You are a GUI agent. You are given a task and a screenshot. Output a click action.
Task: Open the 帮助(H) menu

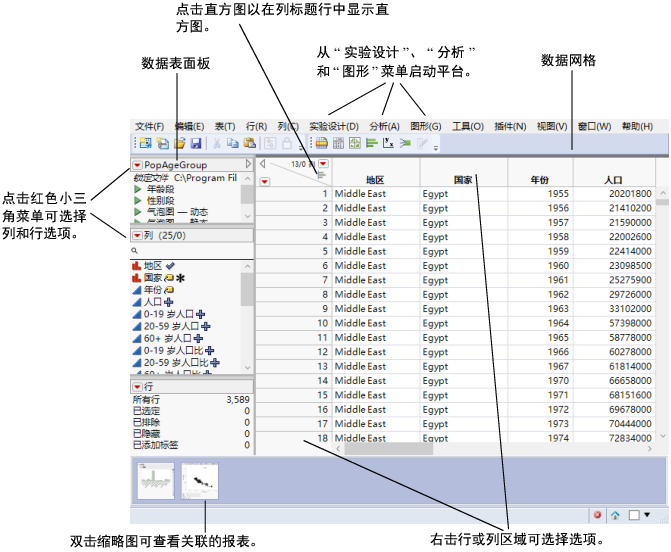637,127
